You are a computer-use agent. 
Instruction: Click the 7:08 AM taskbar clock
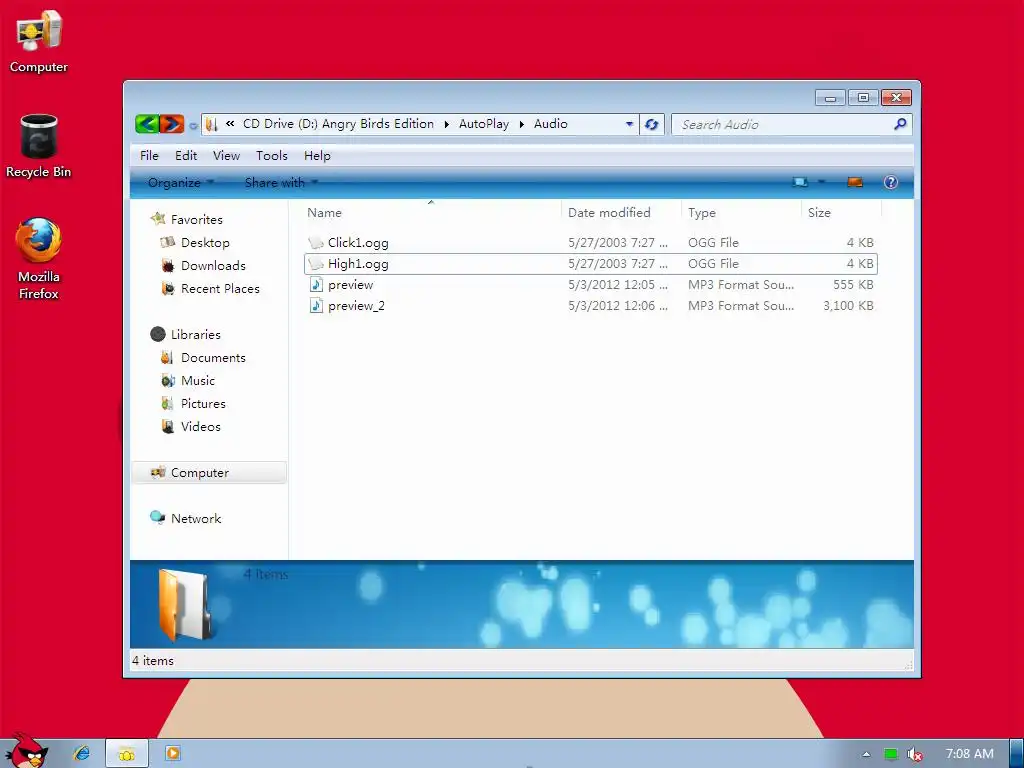[970, 754]
